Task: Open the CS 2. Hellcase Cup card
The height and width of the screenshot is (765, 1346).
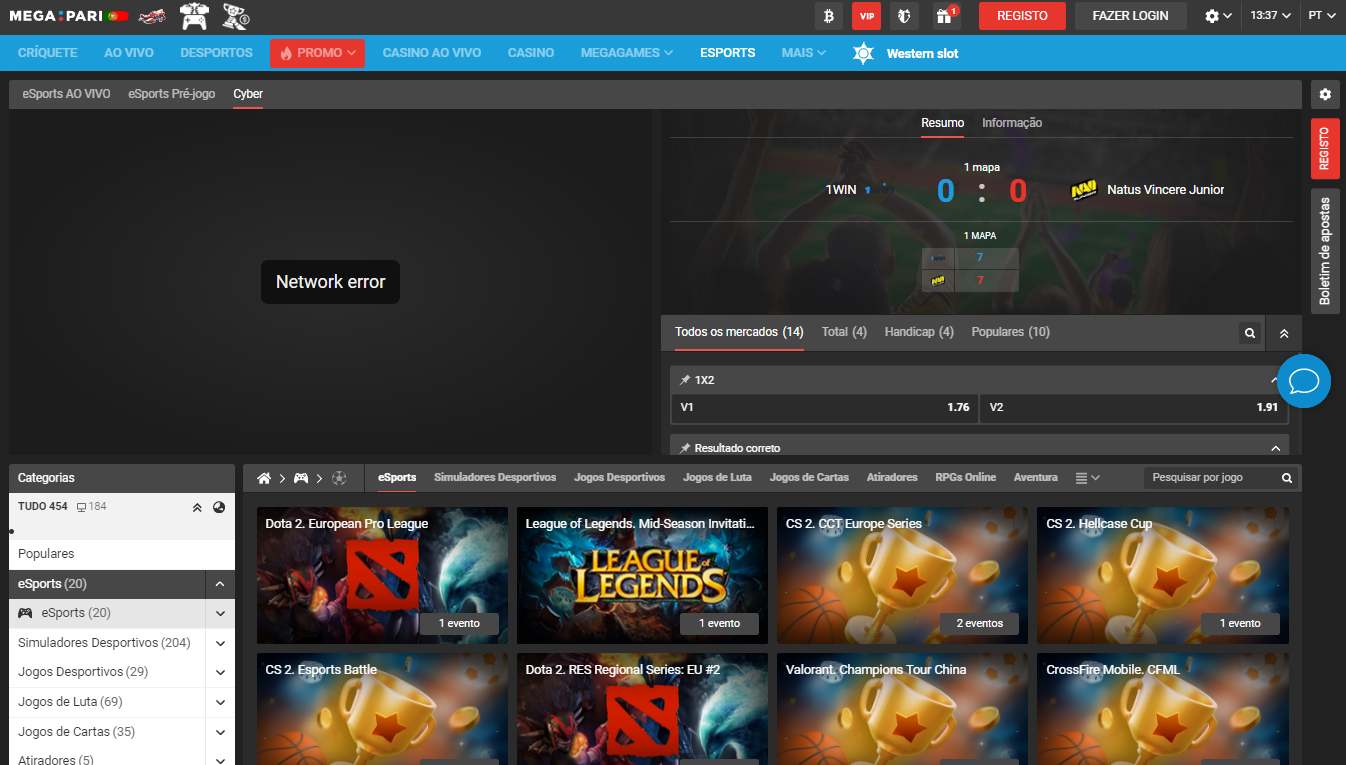Action: tap(1163, 575)
